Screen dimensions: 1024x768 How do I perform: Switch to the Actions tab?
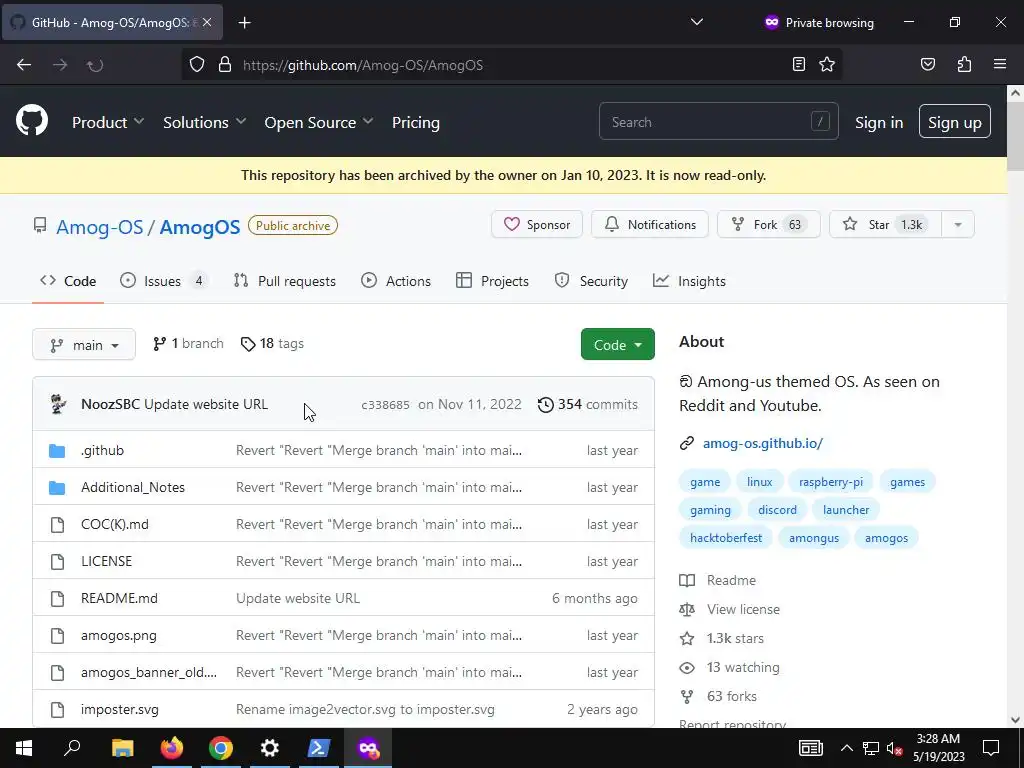pyautogui.click(x=396, y=281)
